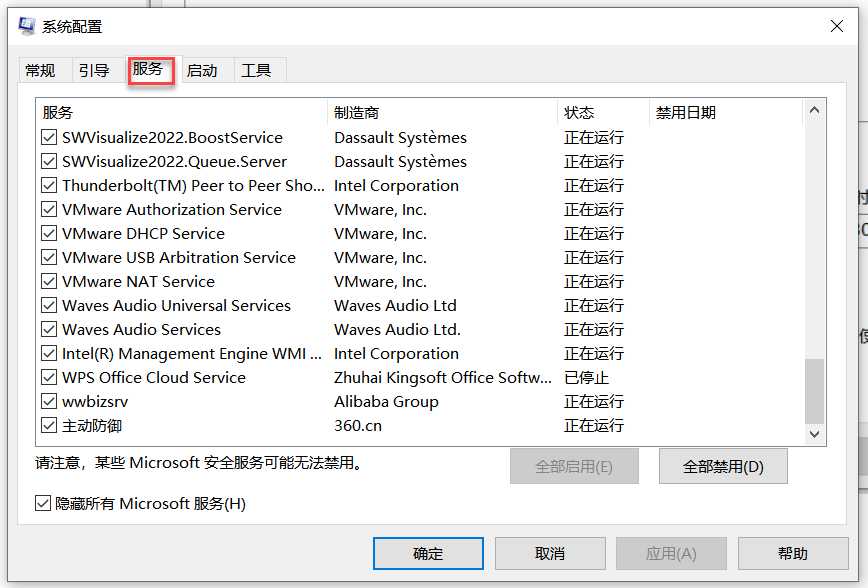Click the 全部禁用 button
The height and width of the screenshot is (588, 868).
click(x=722, y=465)
